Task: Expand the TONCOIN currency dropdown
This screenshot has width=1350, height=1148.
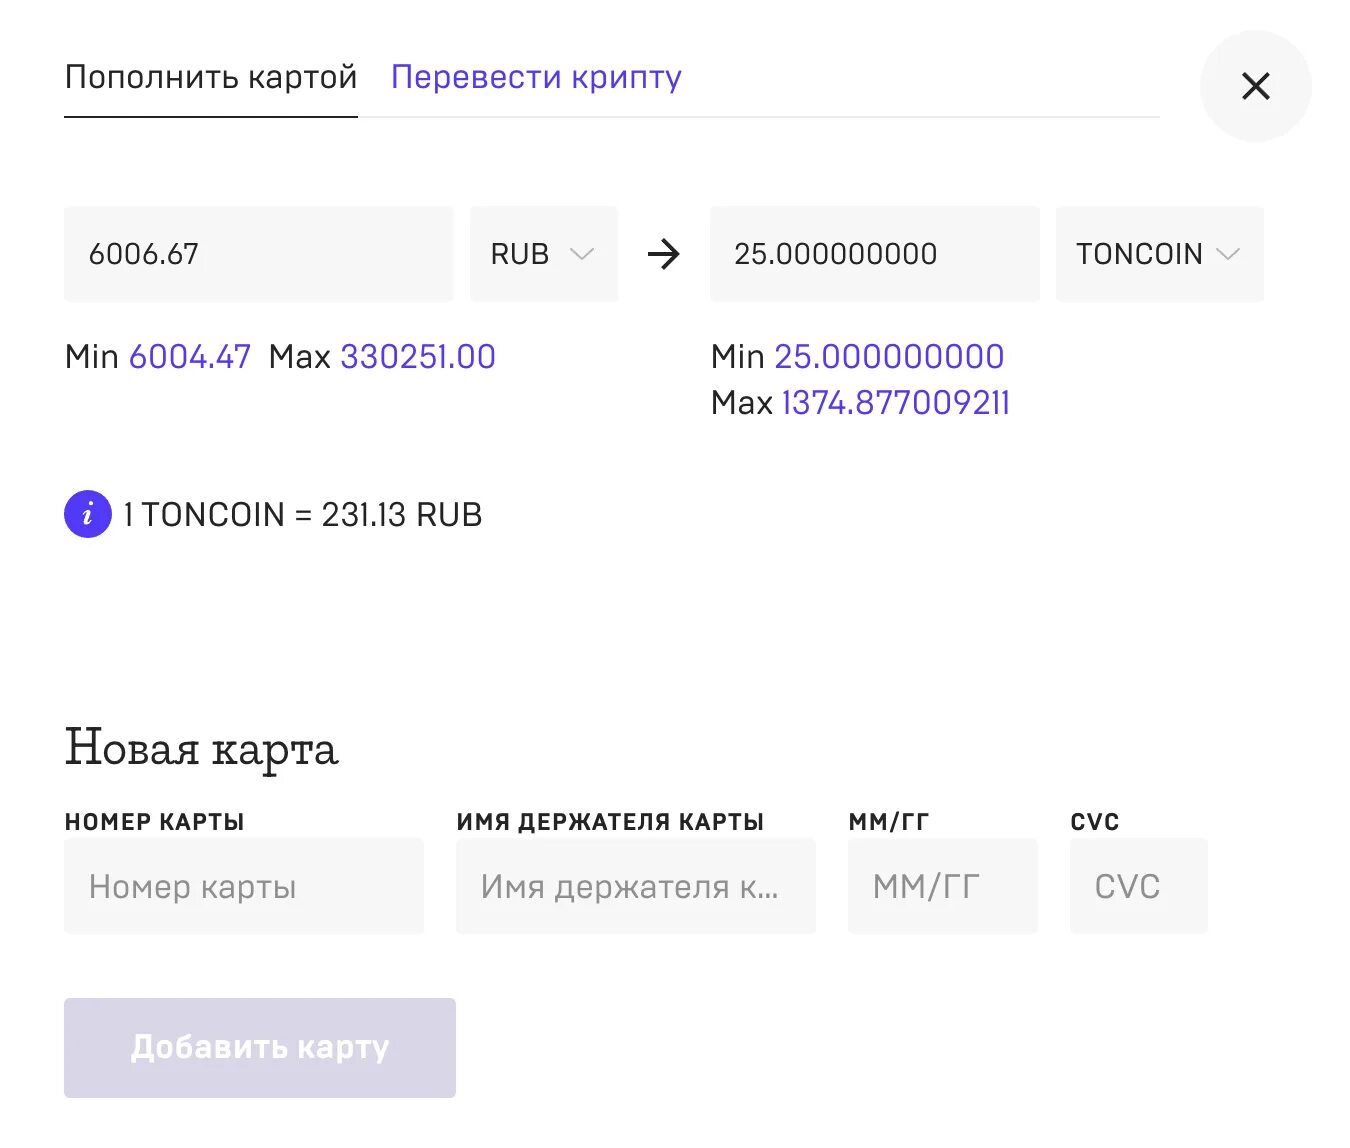Action: pos(1158,254)
